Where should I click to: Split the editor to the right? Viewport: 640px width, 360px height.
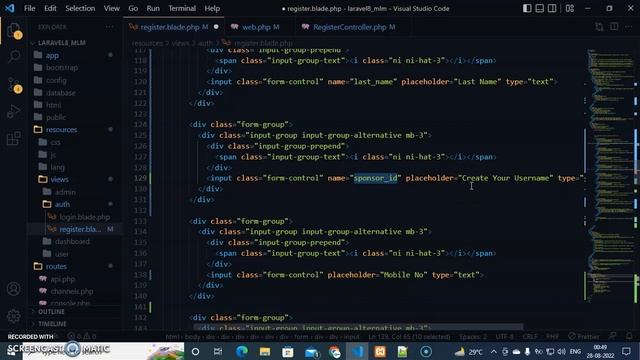(x=614, y=27)
